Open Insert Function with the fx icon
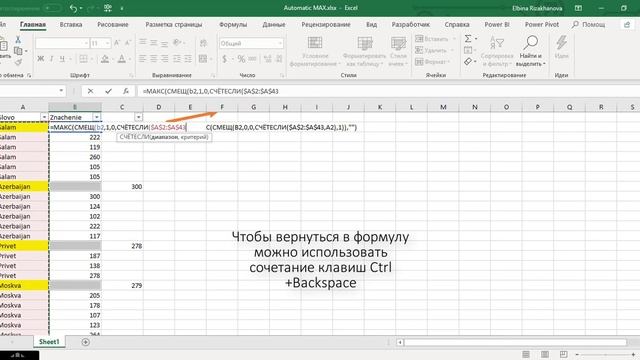Viewport: 640px width, 360px height. pyautogui.click(x=126, y=91)
